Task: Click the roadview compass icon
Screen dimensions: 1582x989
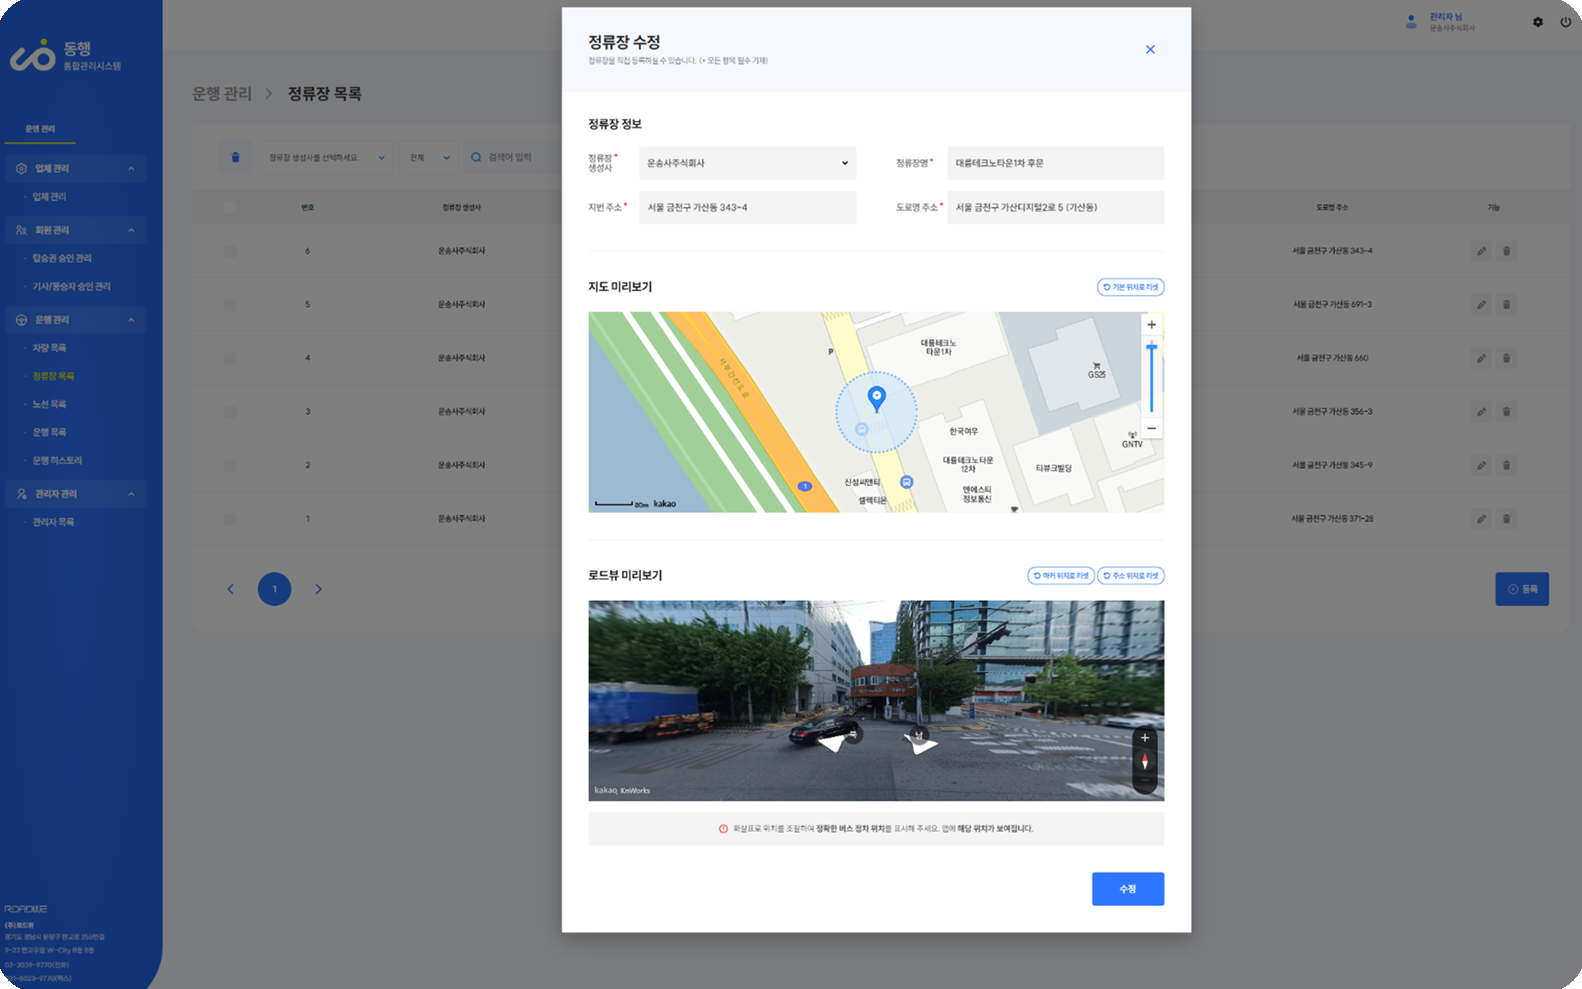Action: (x=1145, y=762)
